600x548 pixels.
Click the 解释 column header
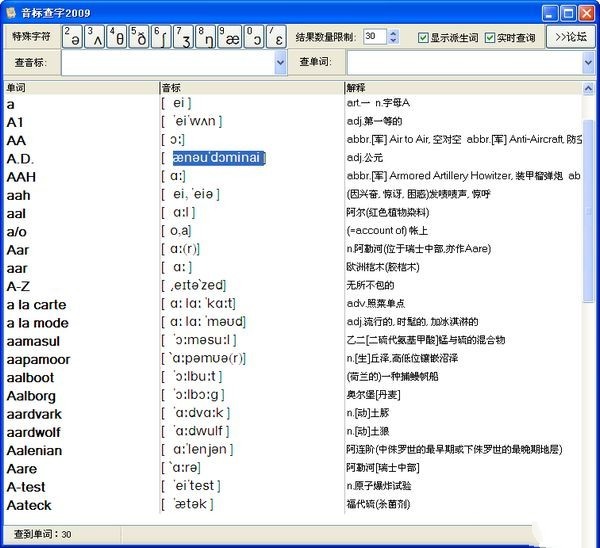[460, 88]
